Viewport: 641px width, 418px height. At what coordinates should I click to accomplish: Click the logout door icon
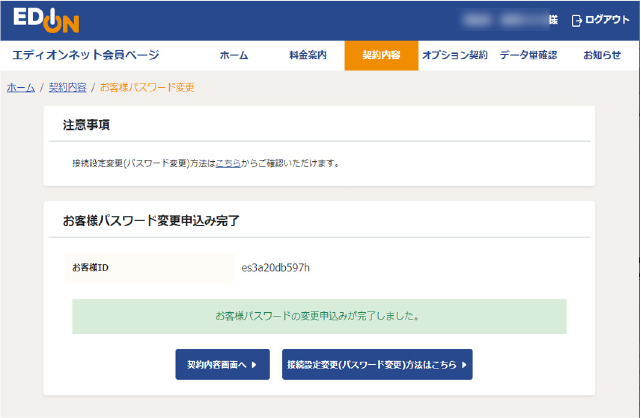[x=576, y=20]
